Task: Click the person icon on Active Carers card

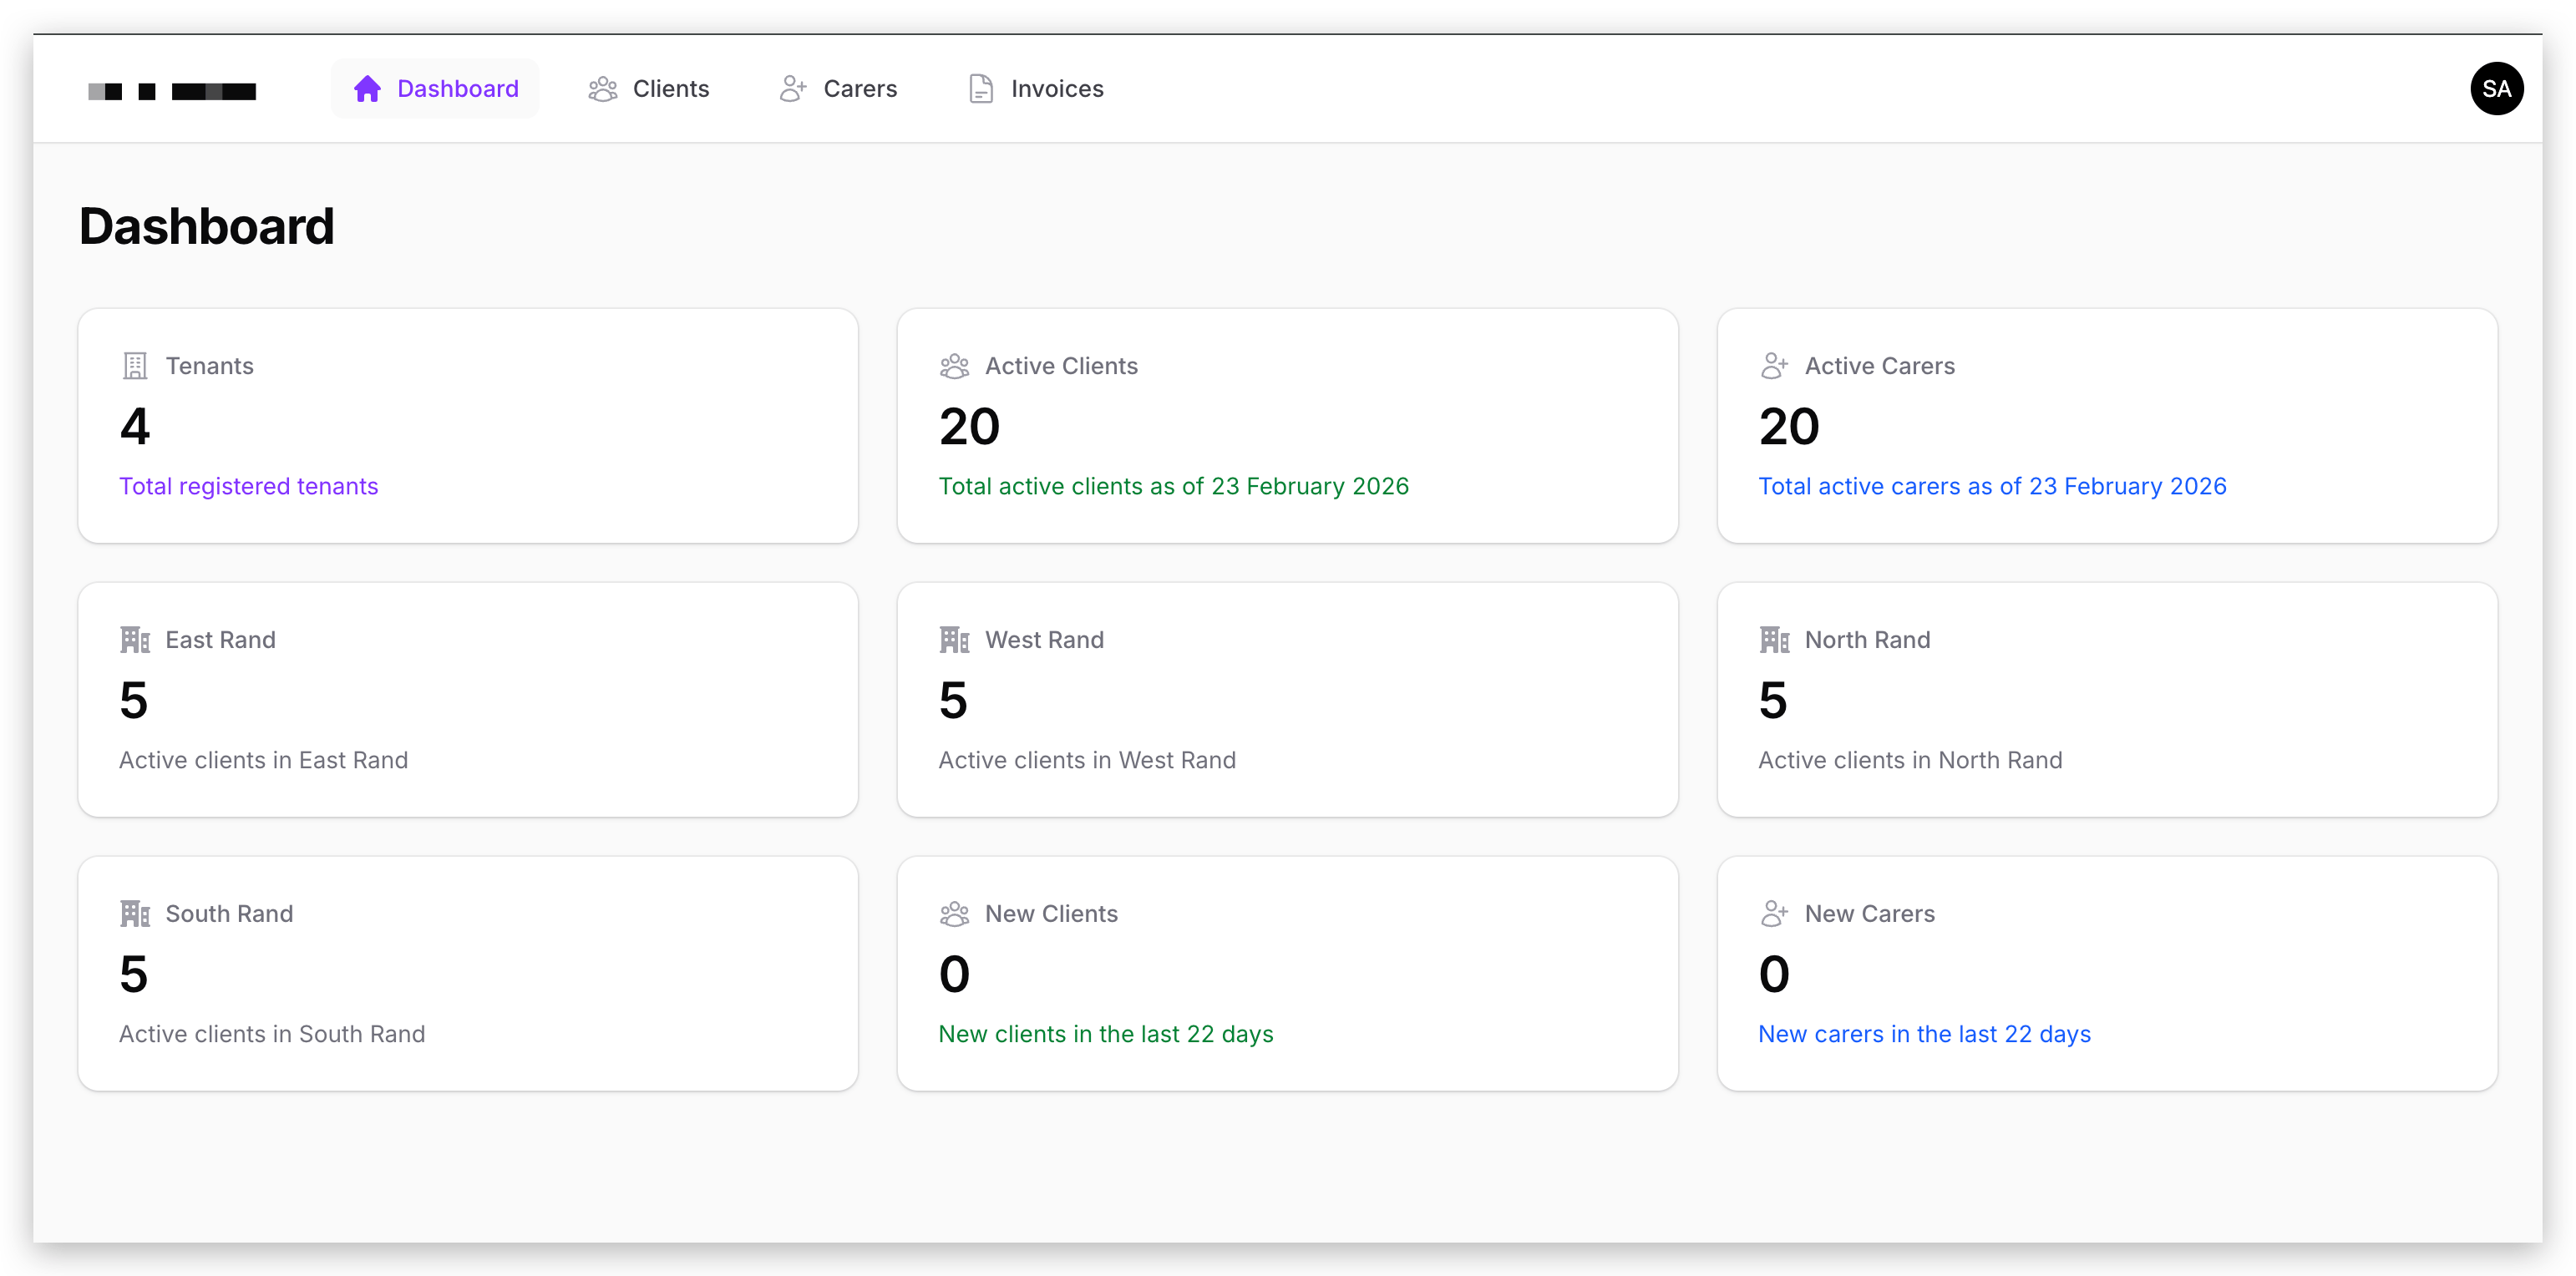Action: click(1774, 366)
